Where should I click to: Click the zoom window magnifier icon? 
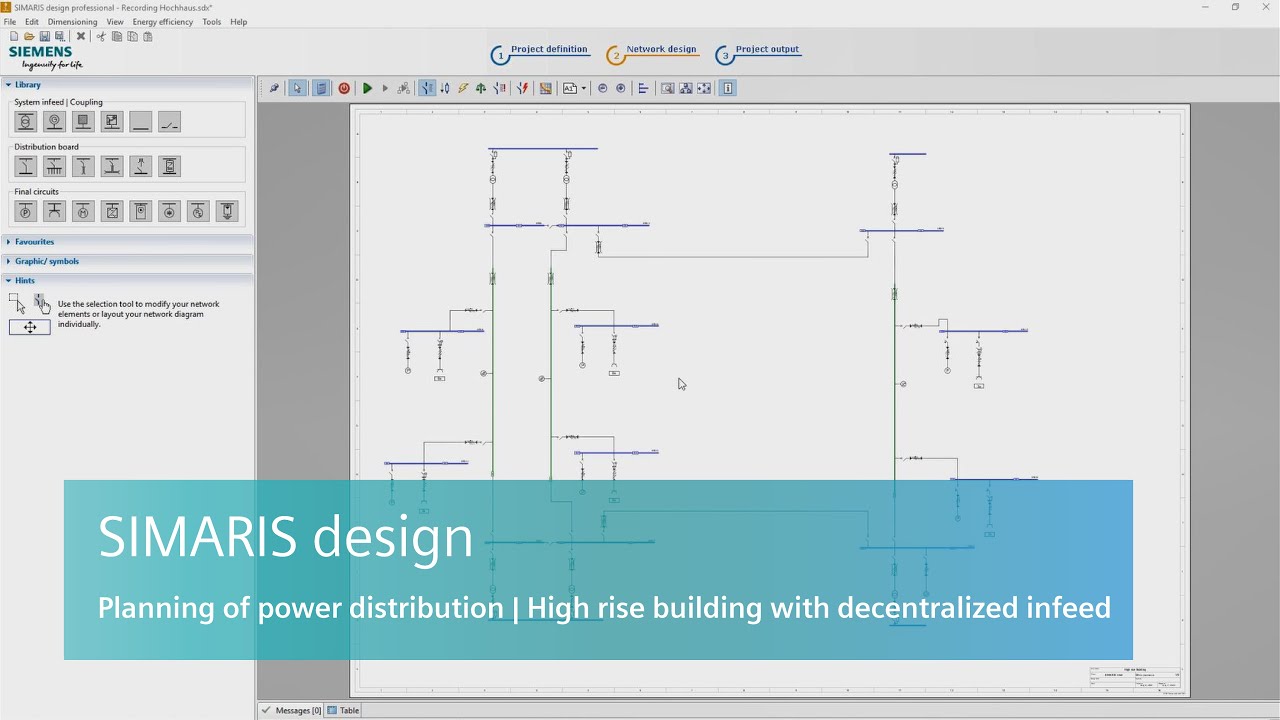pyautogui.click(x=667, y=88)
